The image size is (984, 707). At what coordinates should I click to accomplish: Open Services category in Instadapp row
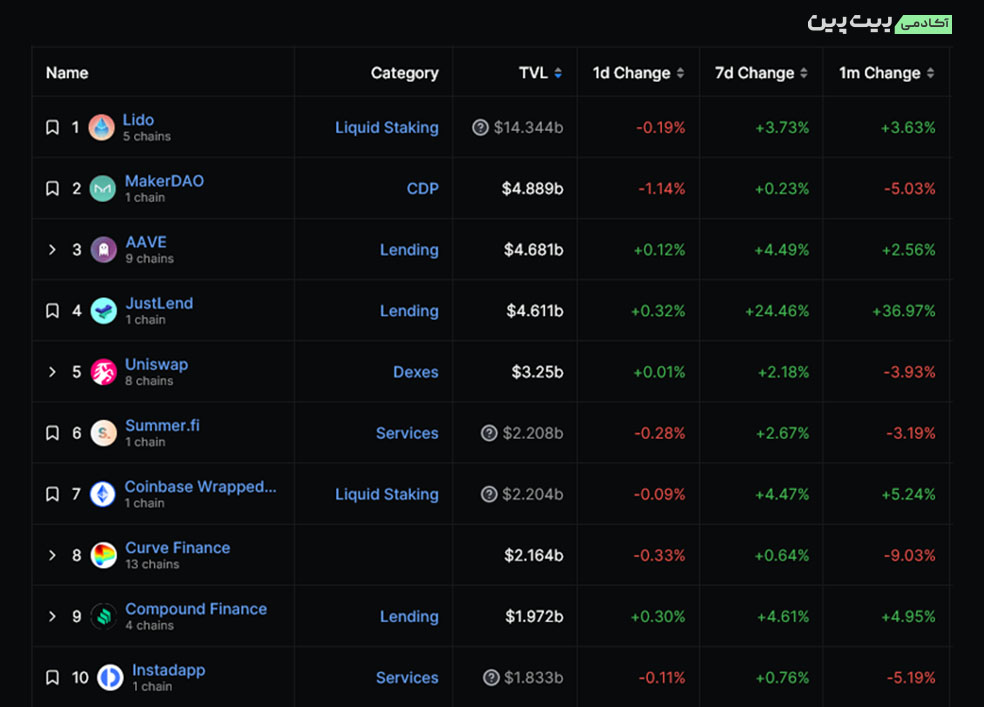[407, 678]
